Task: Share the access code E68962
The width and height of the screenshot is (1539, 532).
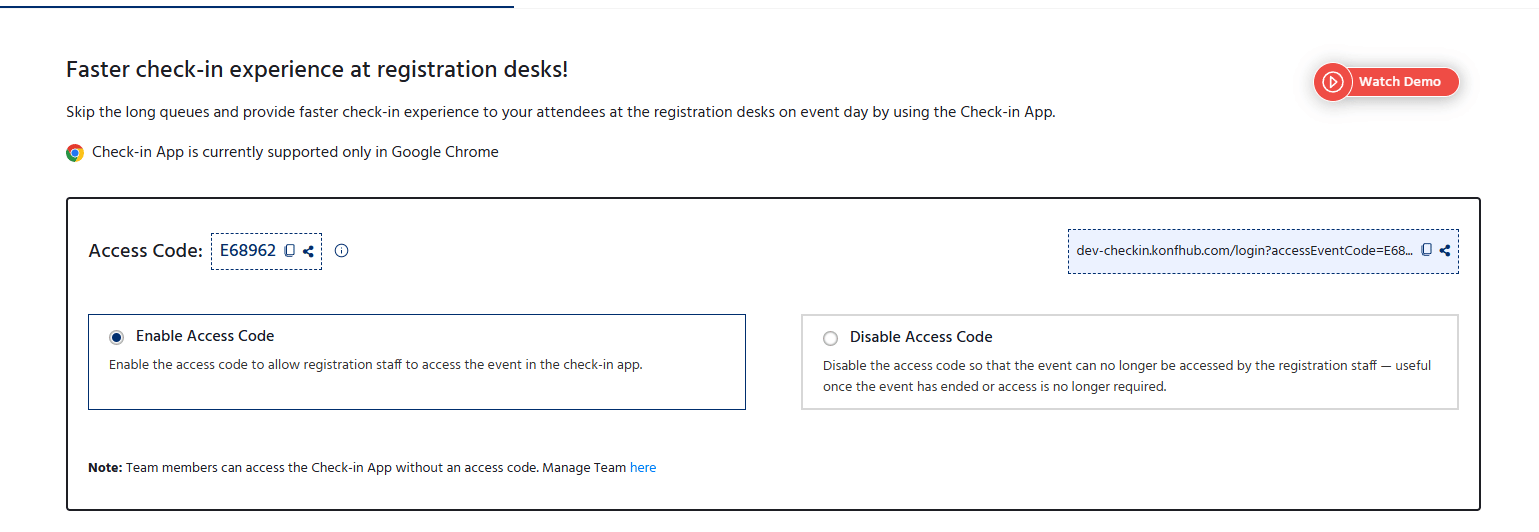Action: click(x=309, y=251)
